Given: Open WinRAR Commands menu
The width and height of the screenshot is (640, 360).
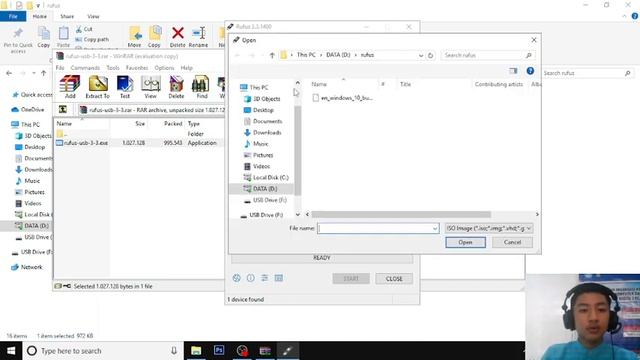Looking at the screenshot, I should (x=85, y=68).
